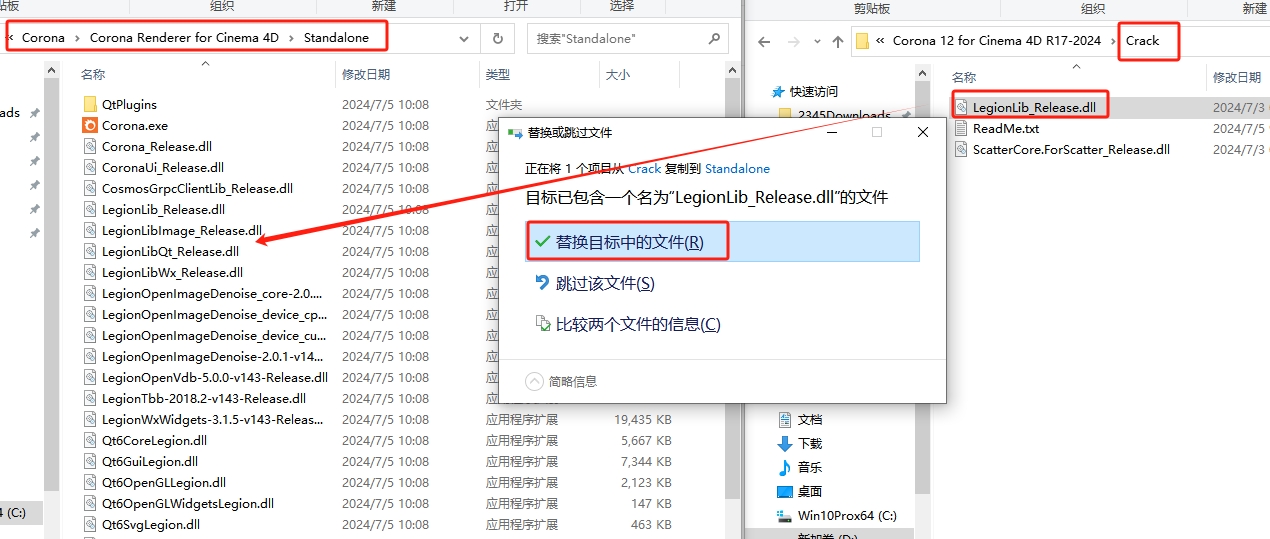Screen dimensions: 1270x539
Task: Click the Qt6GuiLegion.dll file icon
Action: point(90,461)
